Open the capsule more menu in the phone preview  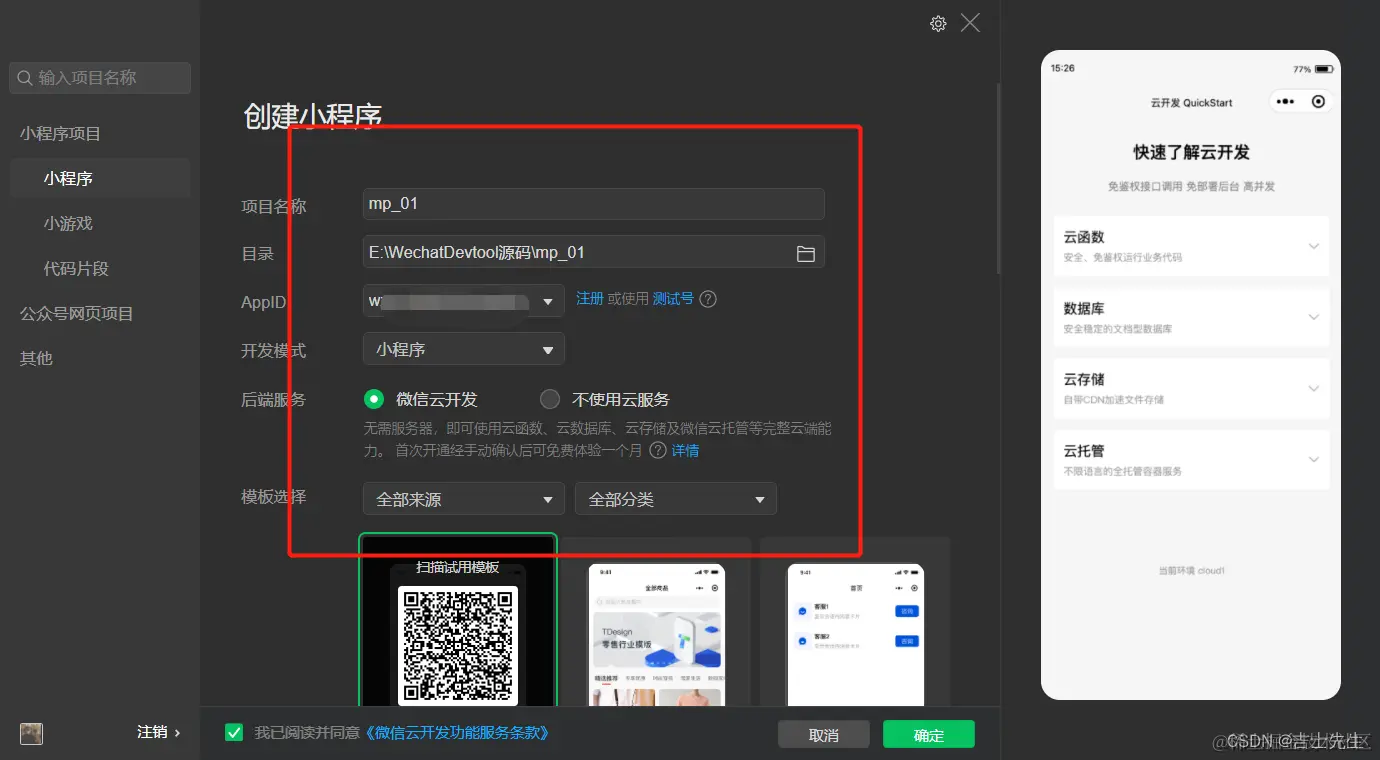(1283, 101)
